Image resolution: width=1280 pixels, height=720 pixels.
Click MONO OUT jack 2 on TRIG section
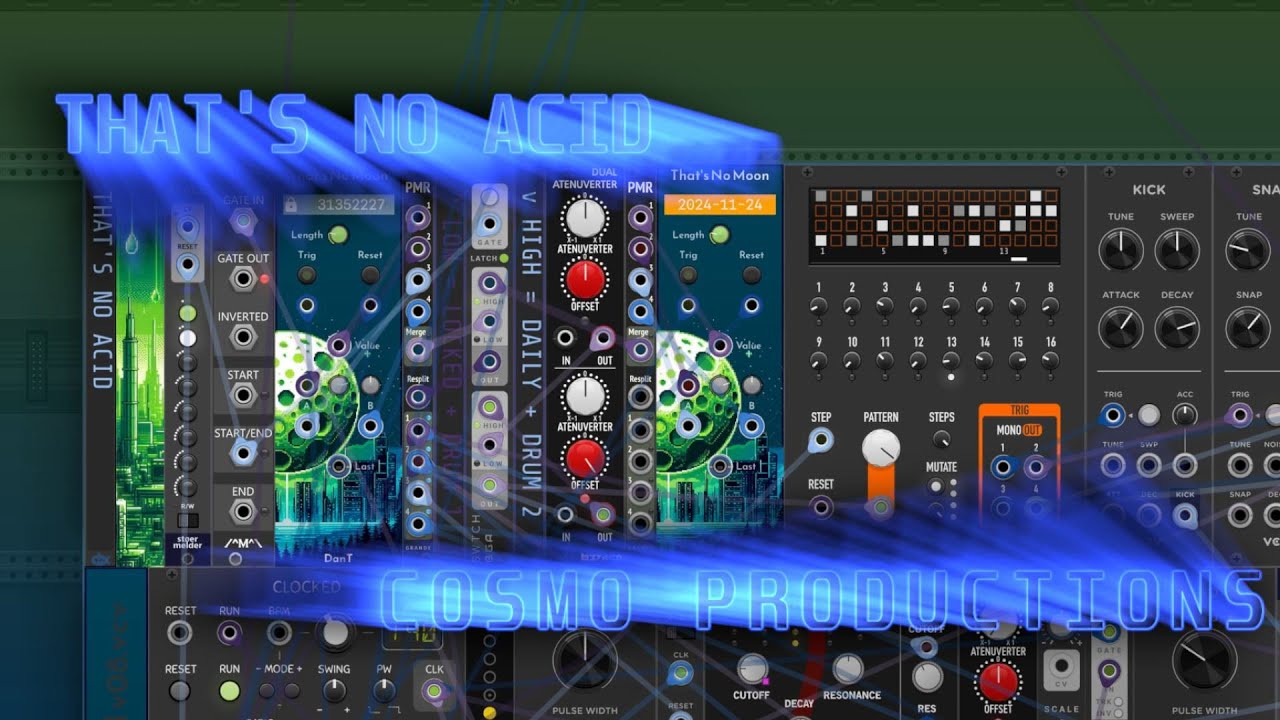click(1036, 467)
